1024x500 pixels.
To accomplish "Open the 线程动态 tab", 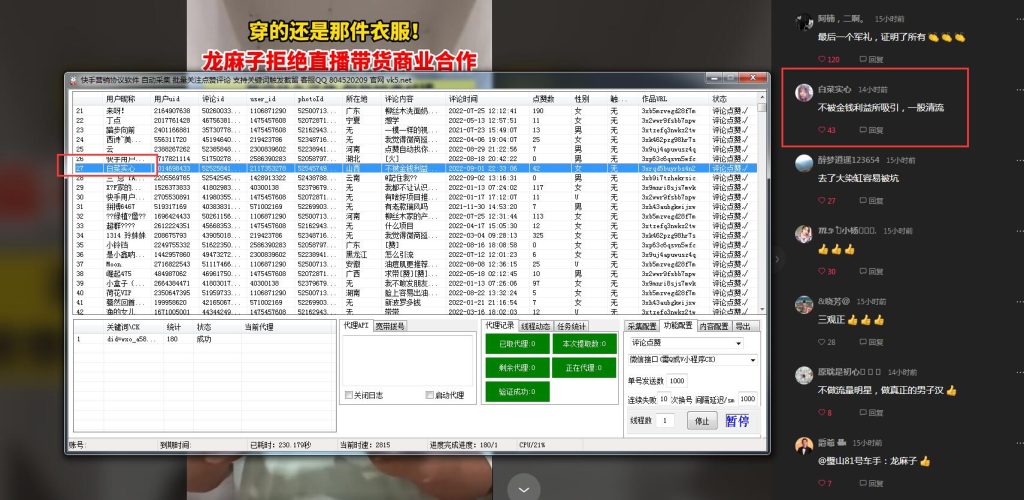I will pyautogui.click(x=536, y=326).
